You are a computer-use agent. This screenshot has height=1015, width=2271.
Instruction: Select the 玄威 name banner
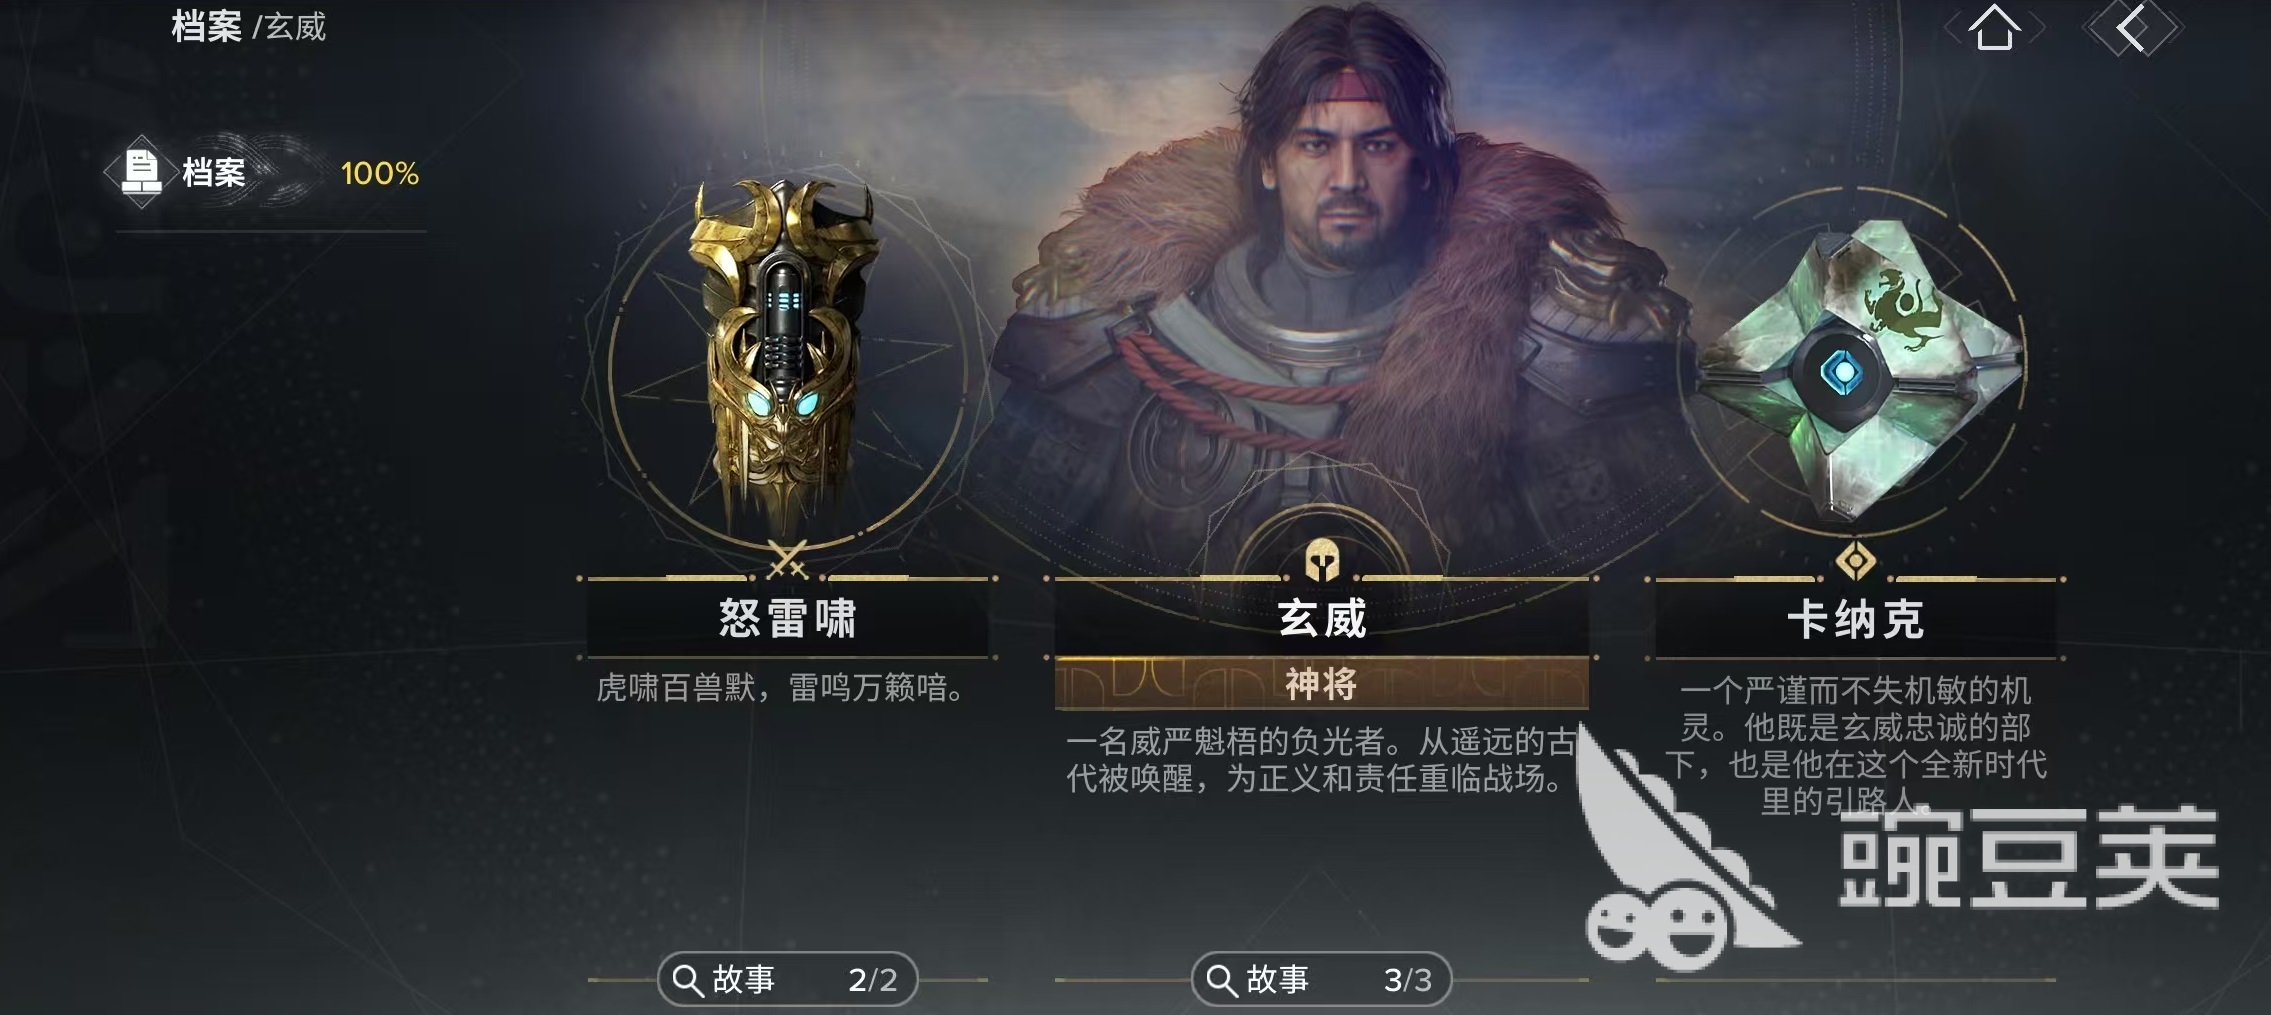tap(1322, 618)
